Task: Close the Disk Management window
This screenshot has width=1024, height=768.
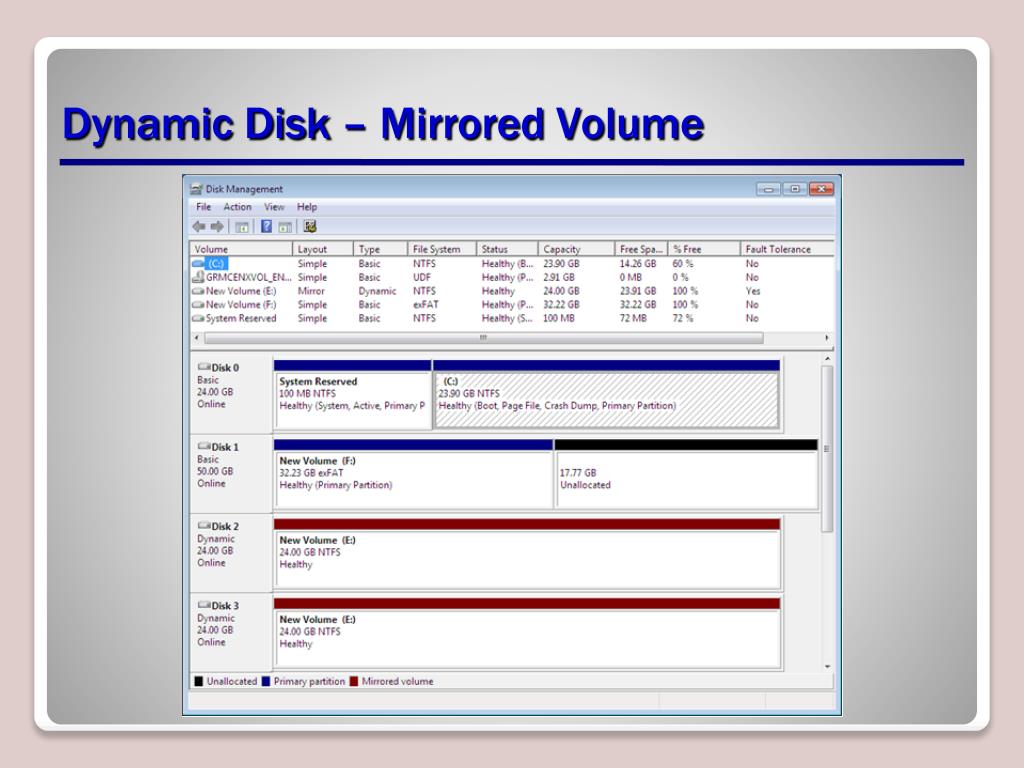Action: coord(822,189)
